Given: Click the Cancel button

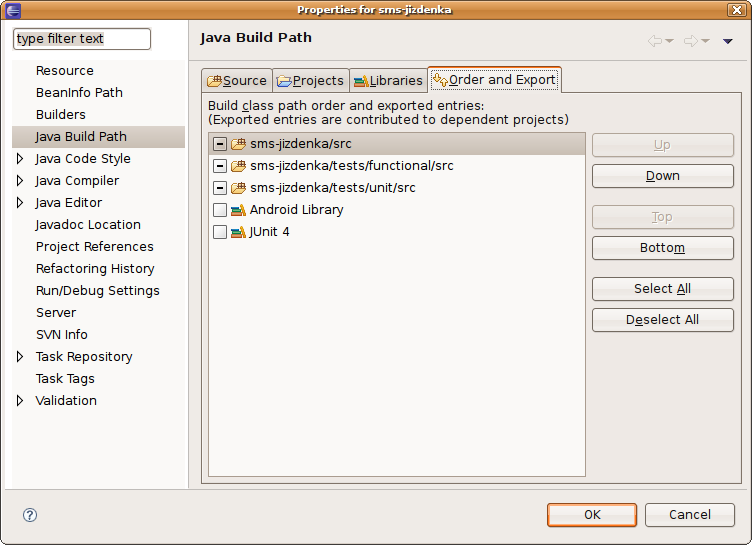Looking at the screenshot, I should click(690, 515).
